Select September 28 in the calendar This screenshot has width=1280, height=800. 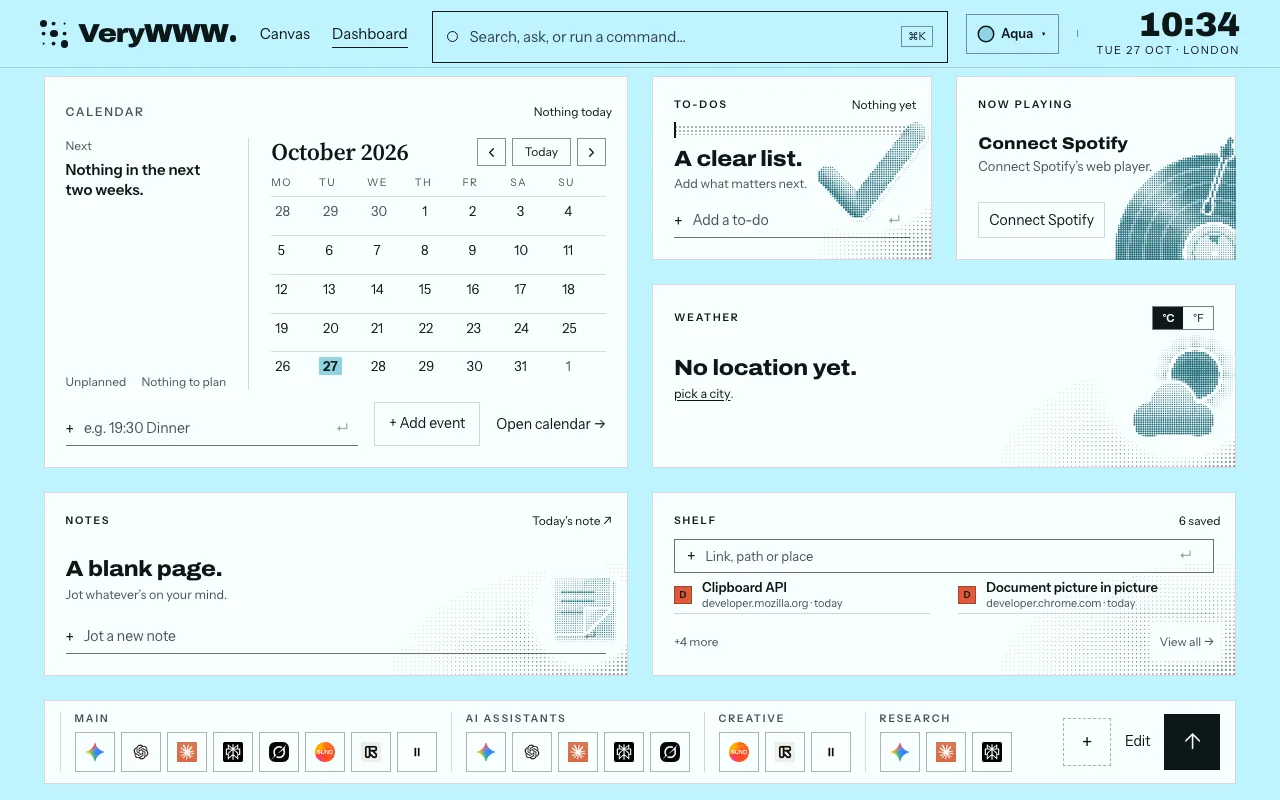pos(283,211)
